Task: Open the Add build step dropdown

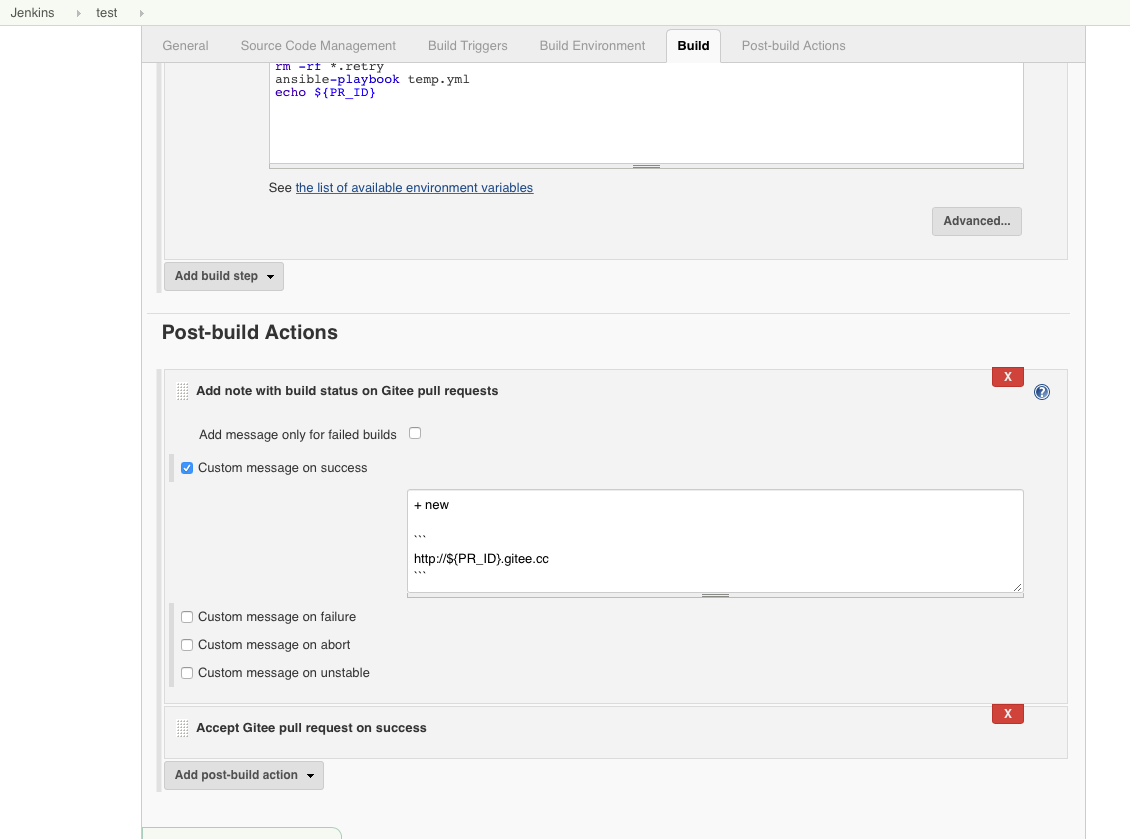Action: [x=224, y=276]
